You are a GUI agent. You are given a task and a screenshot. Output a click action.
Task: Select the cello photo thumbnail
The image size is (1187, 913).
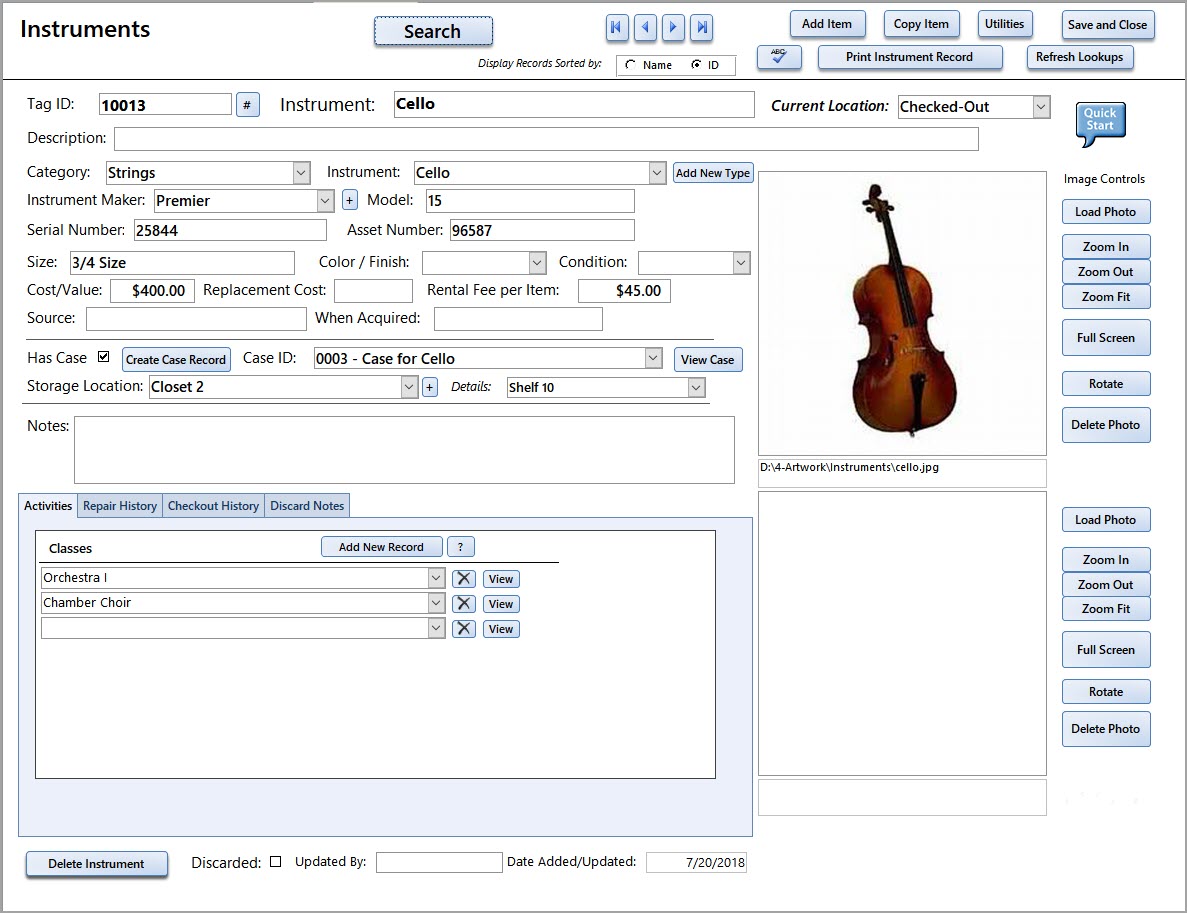[x=901, y=310]
